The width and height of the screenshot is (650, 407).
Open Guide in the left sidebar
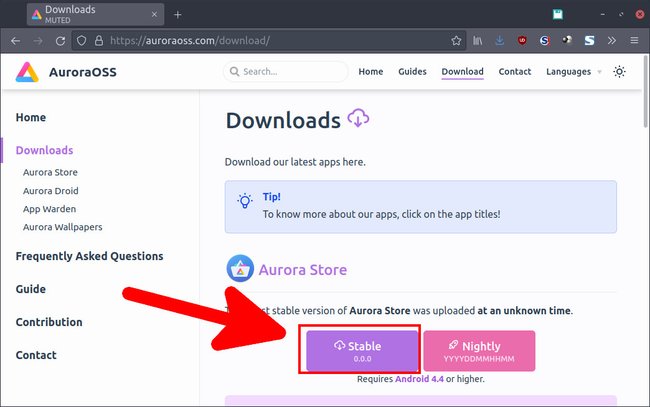coord(31,289)
